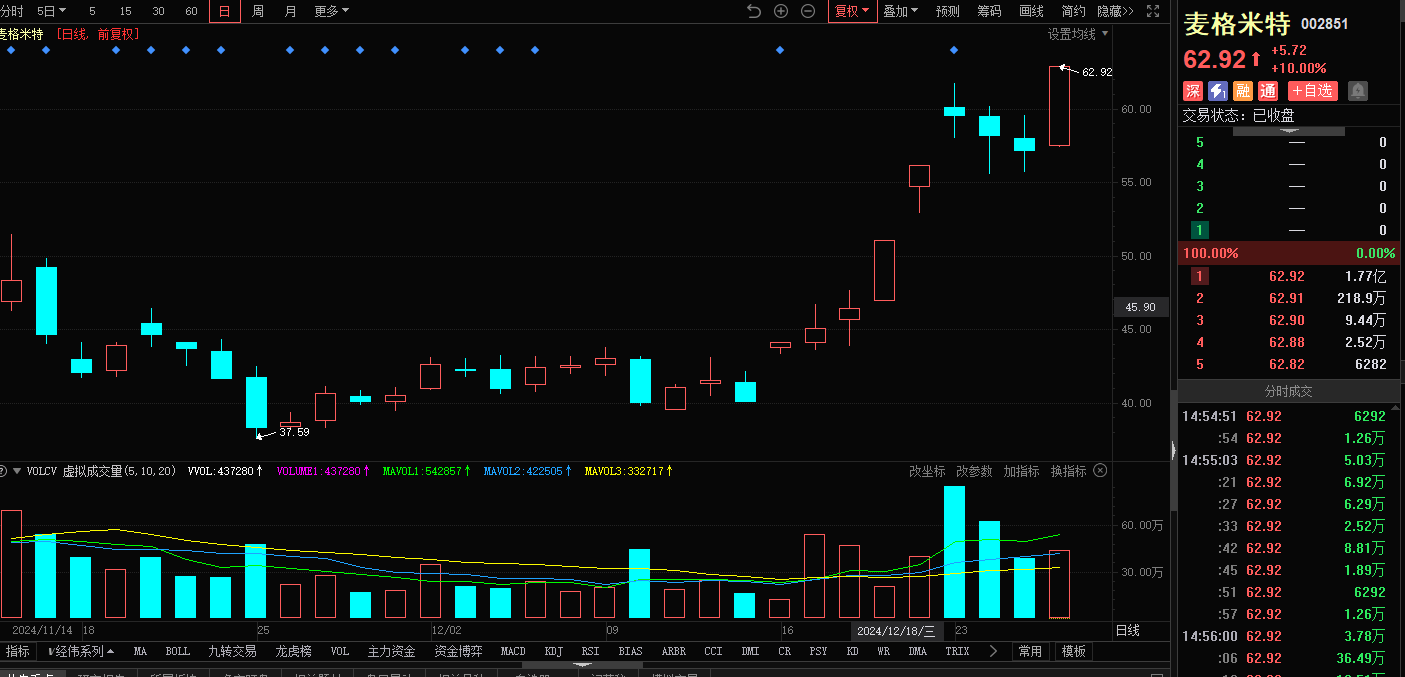This screenshot has width=1405, height=677.
Task: Switch to 分时 intraday view
Action: [11, 11]
